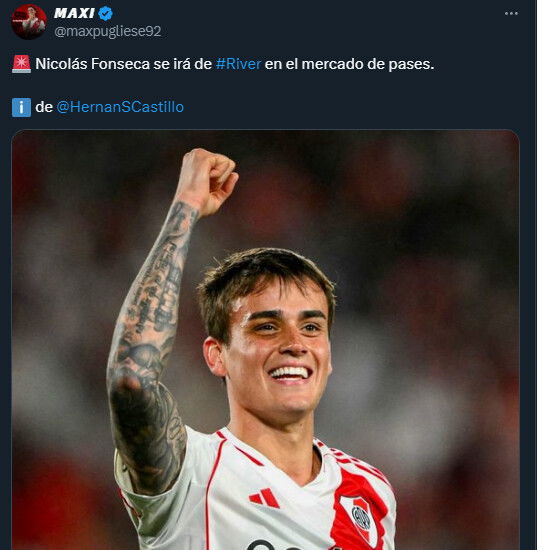Click the River Plate crest on the jersey
537x550 pixels.
(x=361, y=517)
